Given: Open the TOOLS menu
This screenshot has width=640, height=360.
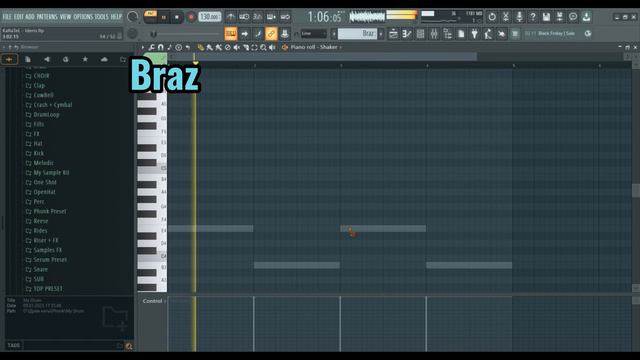Looking at the screenshot, I should (102, 17).
